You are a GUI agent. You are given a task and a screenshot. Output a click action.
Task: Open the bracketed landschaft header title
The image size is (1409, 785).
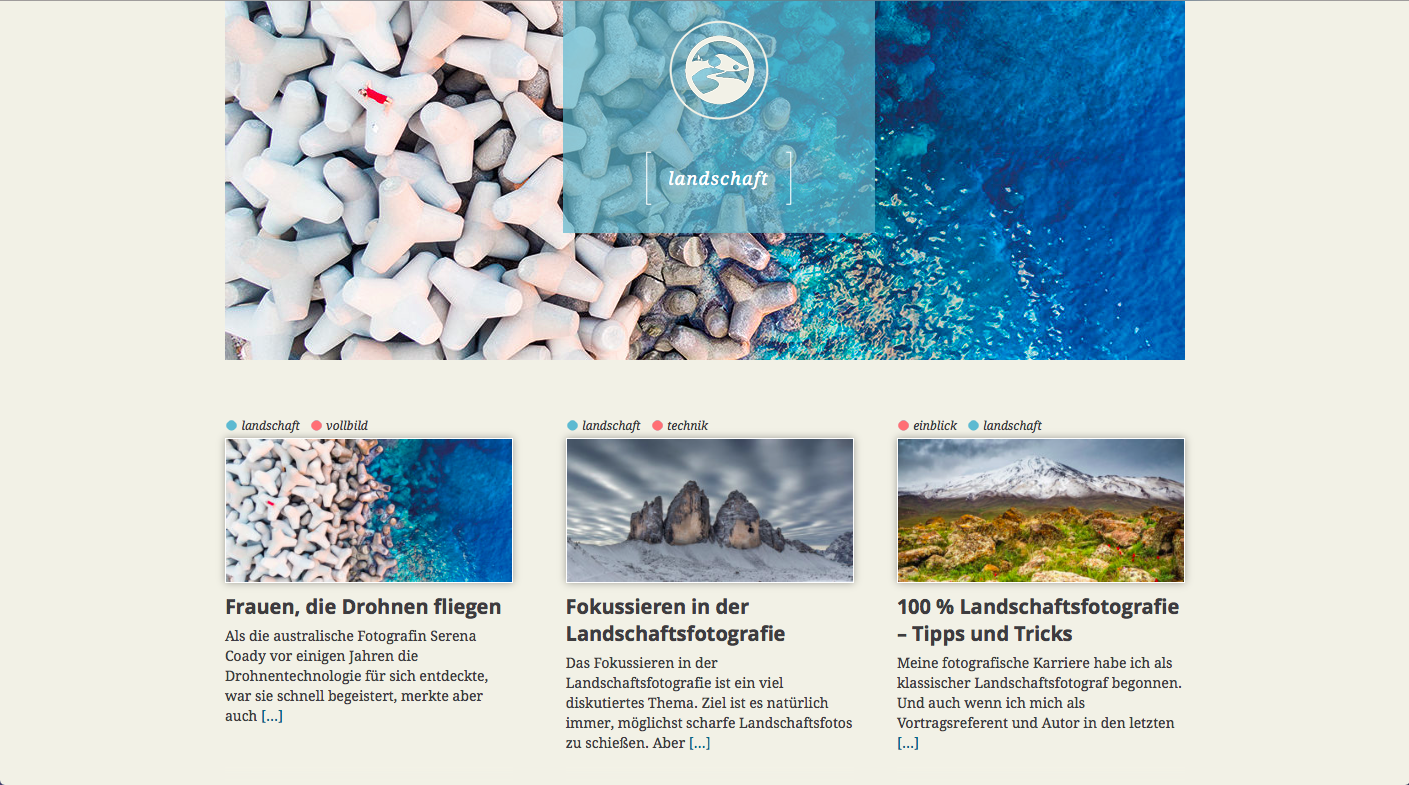(x=718, y=179)
